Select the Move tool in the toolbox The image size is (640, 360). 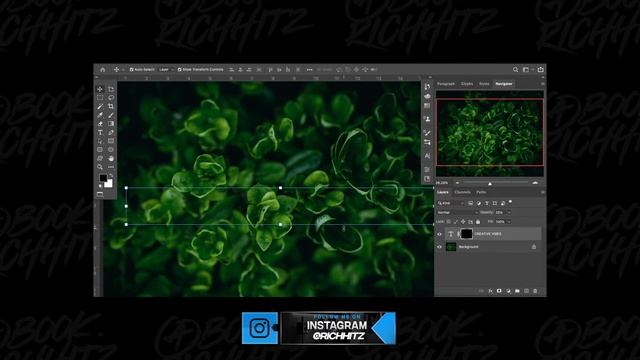coord(100,89)
